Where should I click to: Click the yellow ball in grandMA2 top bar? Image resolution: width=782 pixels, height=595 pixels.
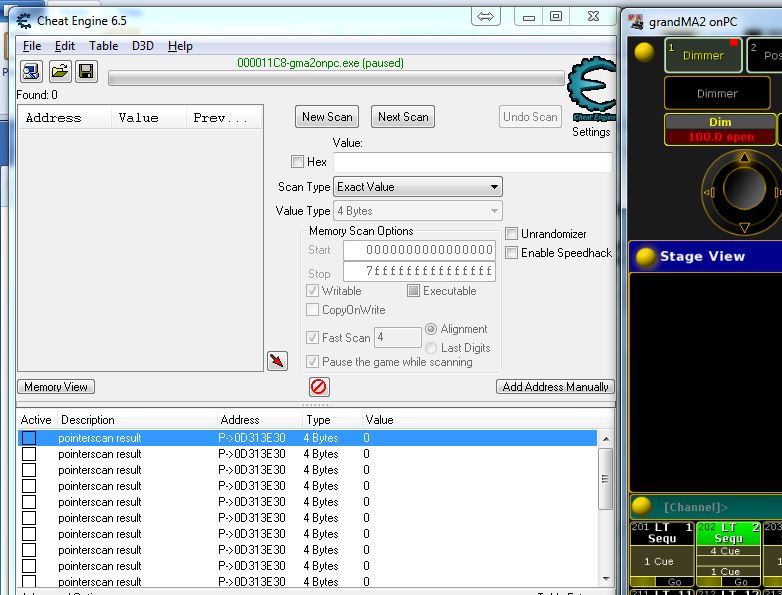(644, 52)
